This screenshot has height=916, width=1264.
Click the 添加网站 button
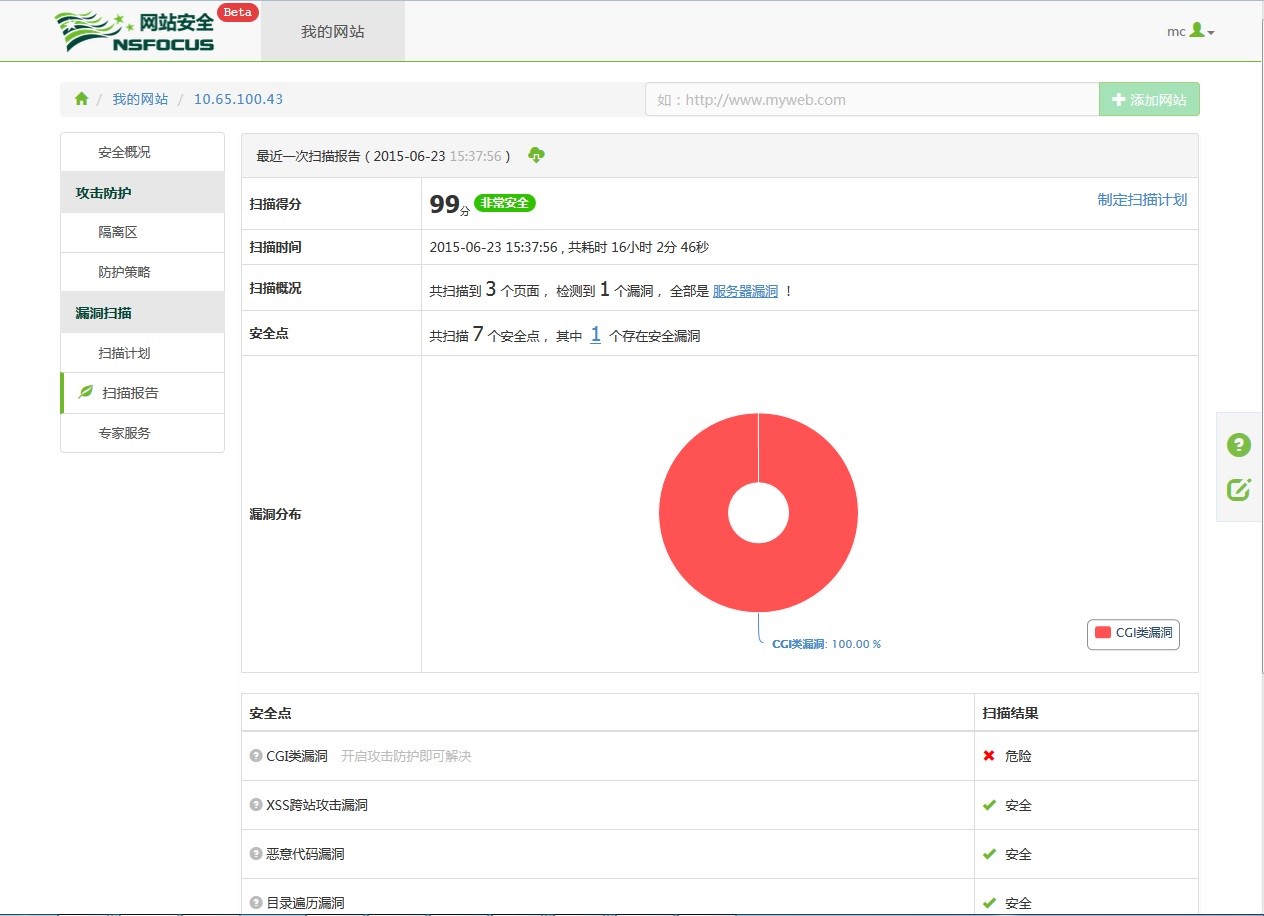[1149, 100]
